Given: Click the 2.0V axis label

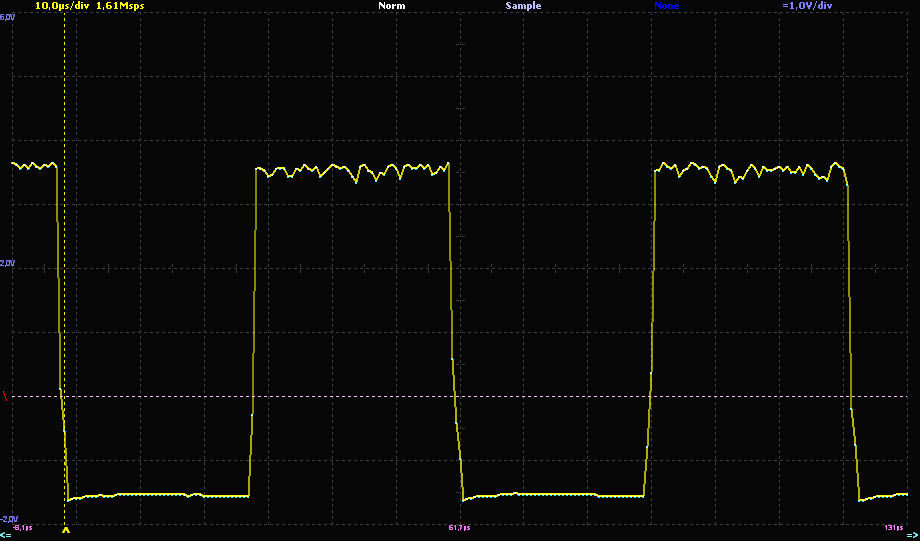Looking at the screenshot, I should click(7, 263).
